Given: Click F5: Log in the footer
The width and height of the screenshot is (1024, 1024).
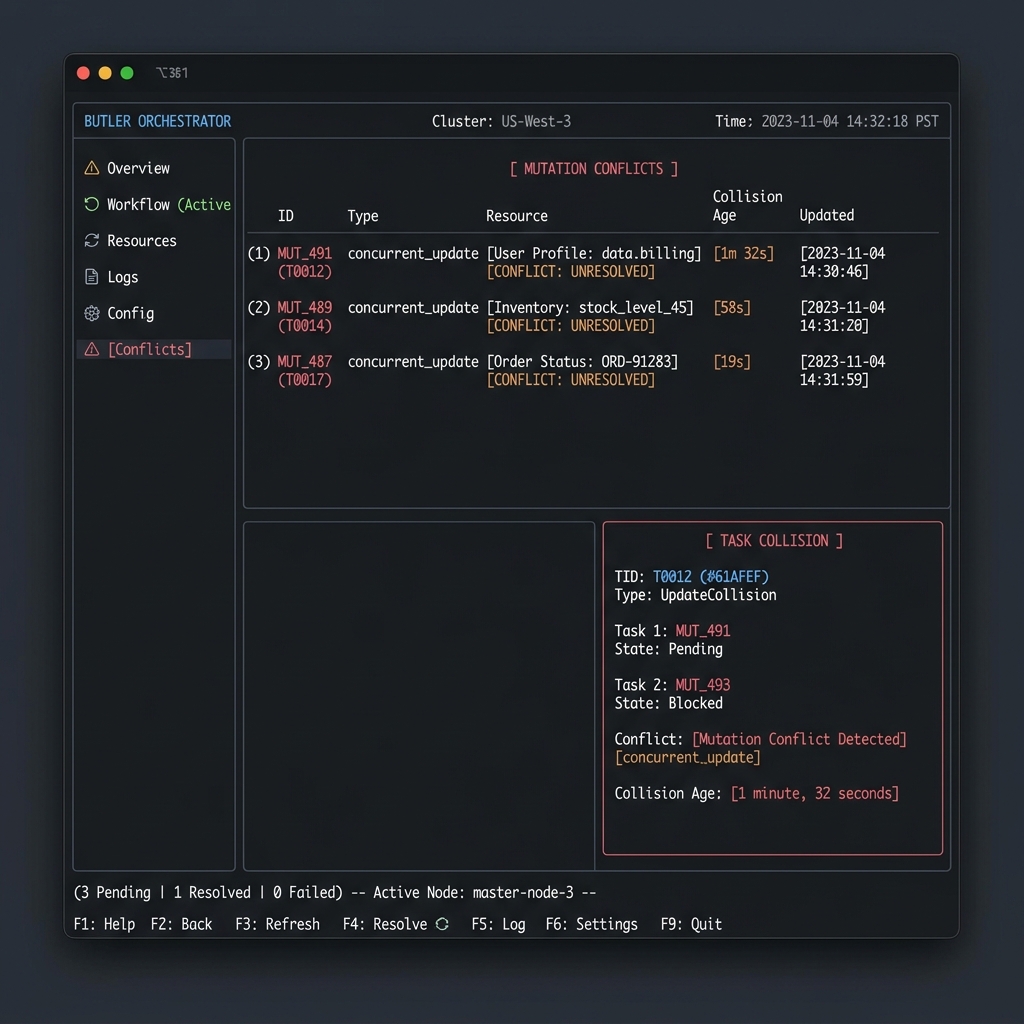Looking at the screenshot, I should 498,924.
